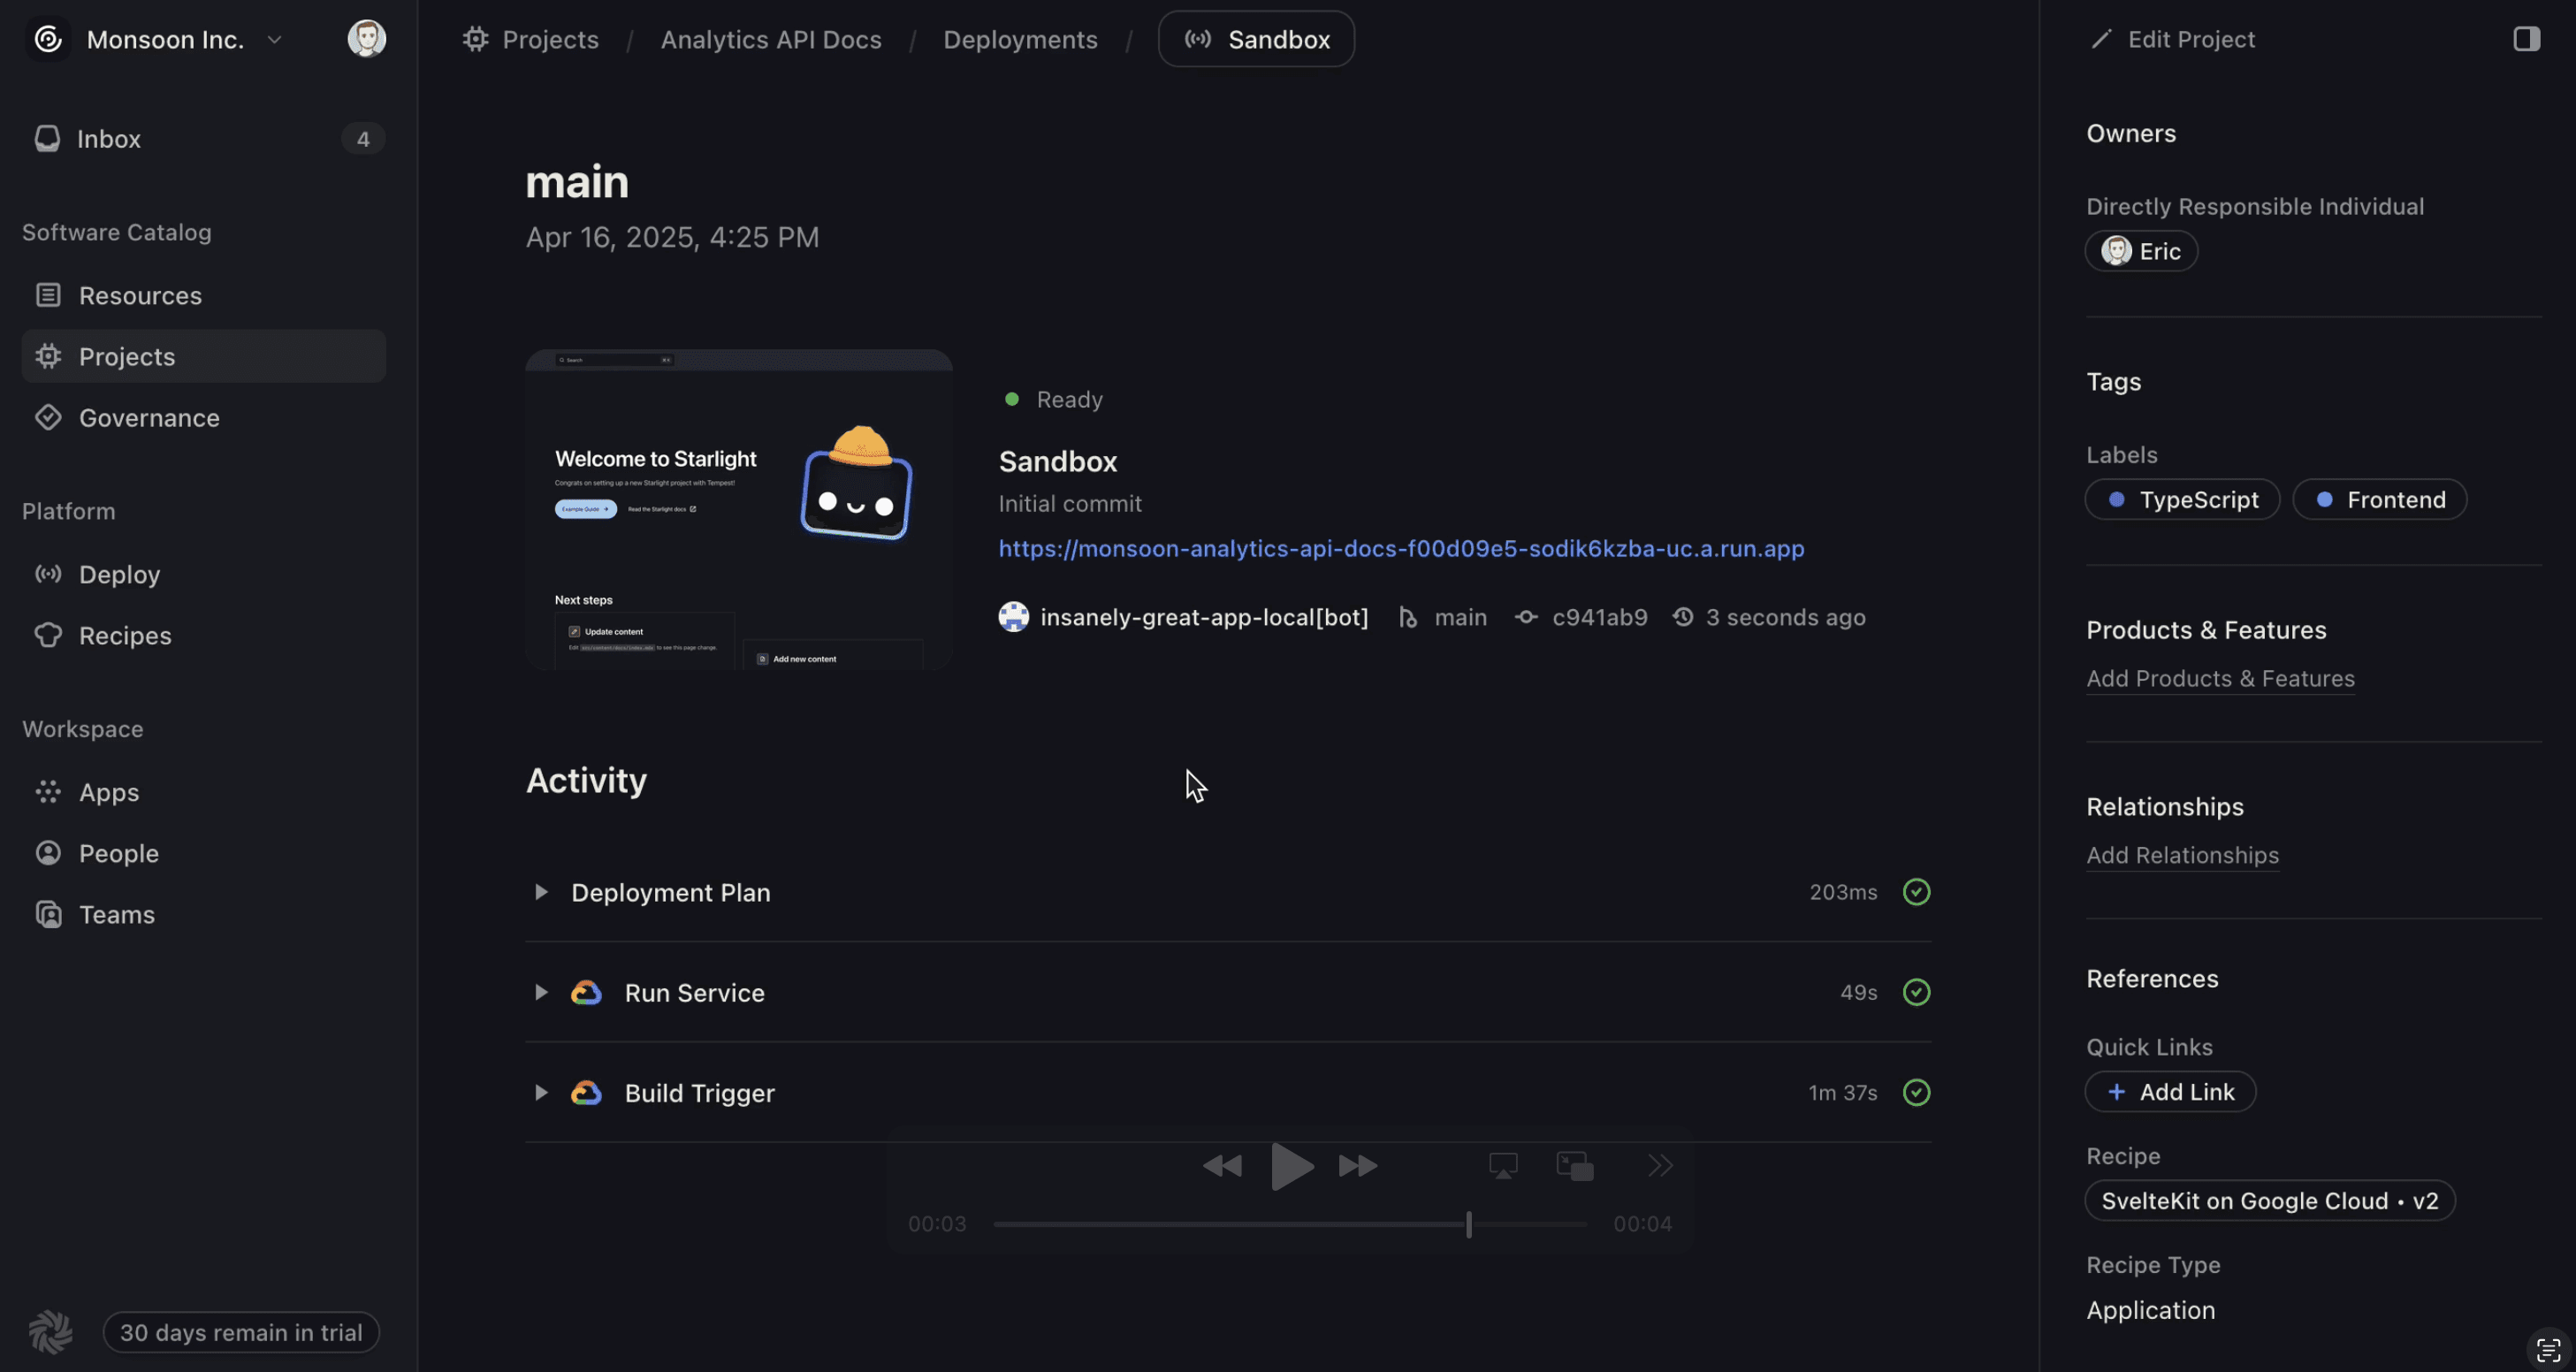Navigate to Deploy under Platform

click(204, 574)
